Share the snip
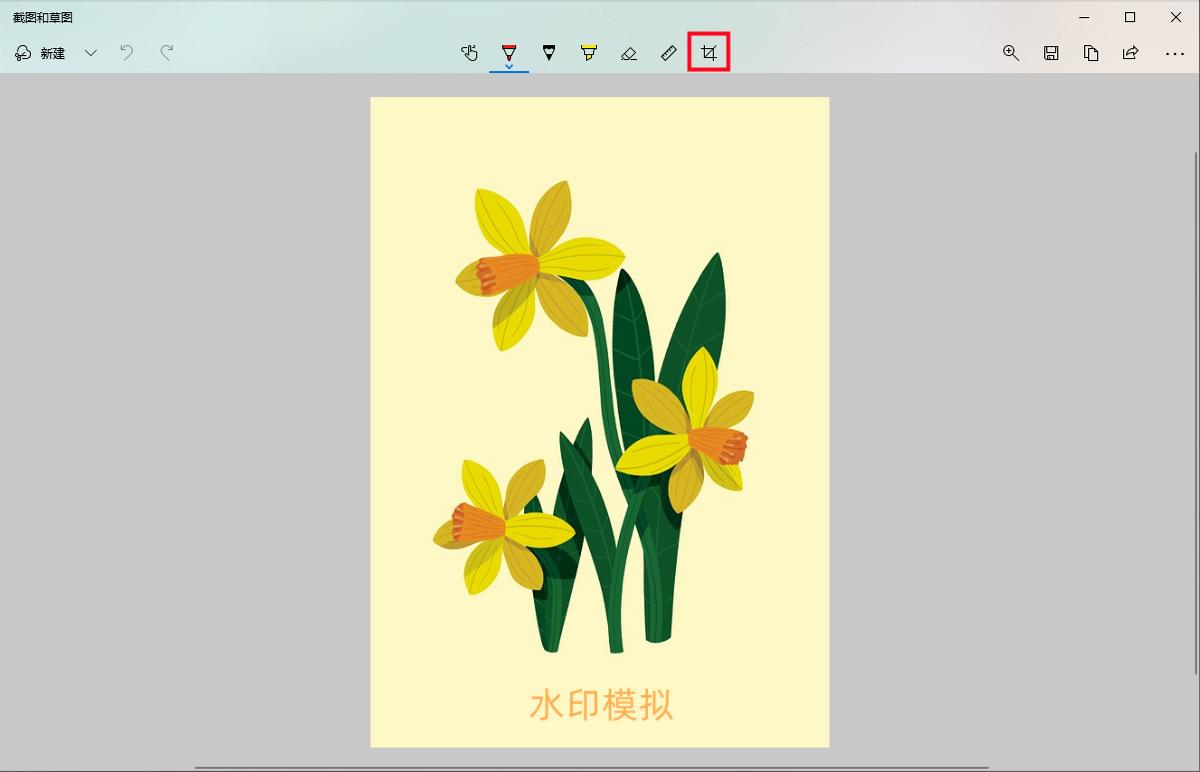1200x772 pixels. point(1131,53)
